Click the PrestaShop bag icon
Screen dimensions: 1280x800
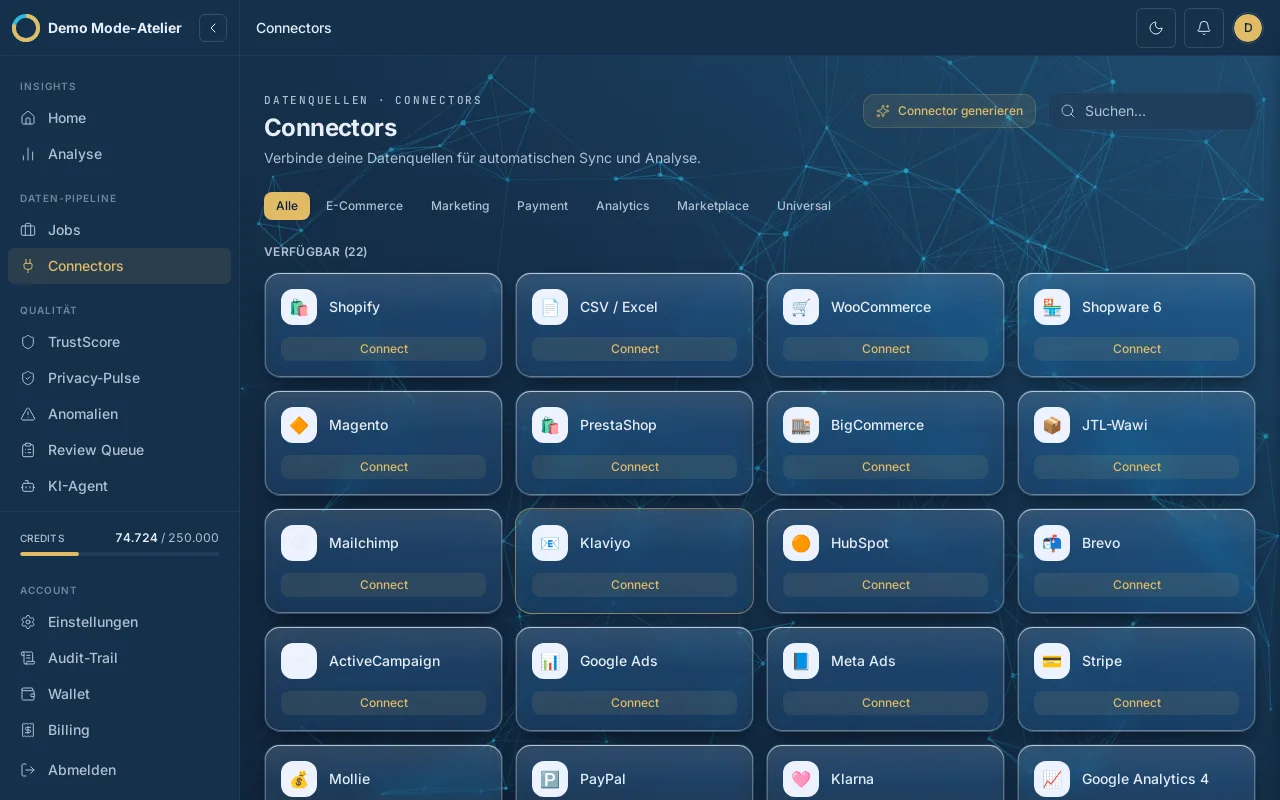point(550,425)
